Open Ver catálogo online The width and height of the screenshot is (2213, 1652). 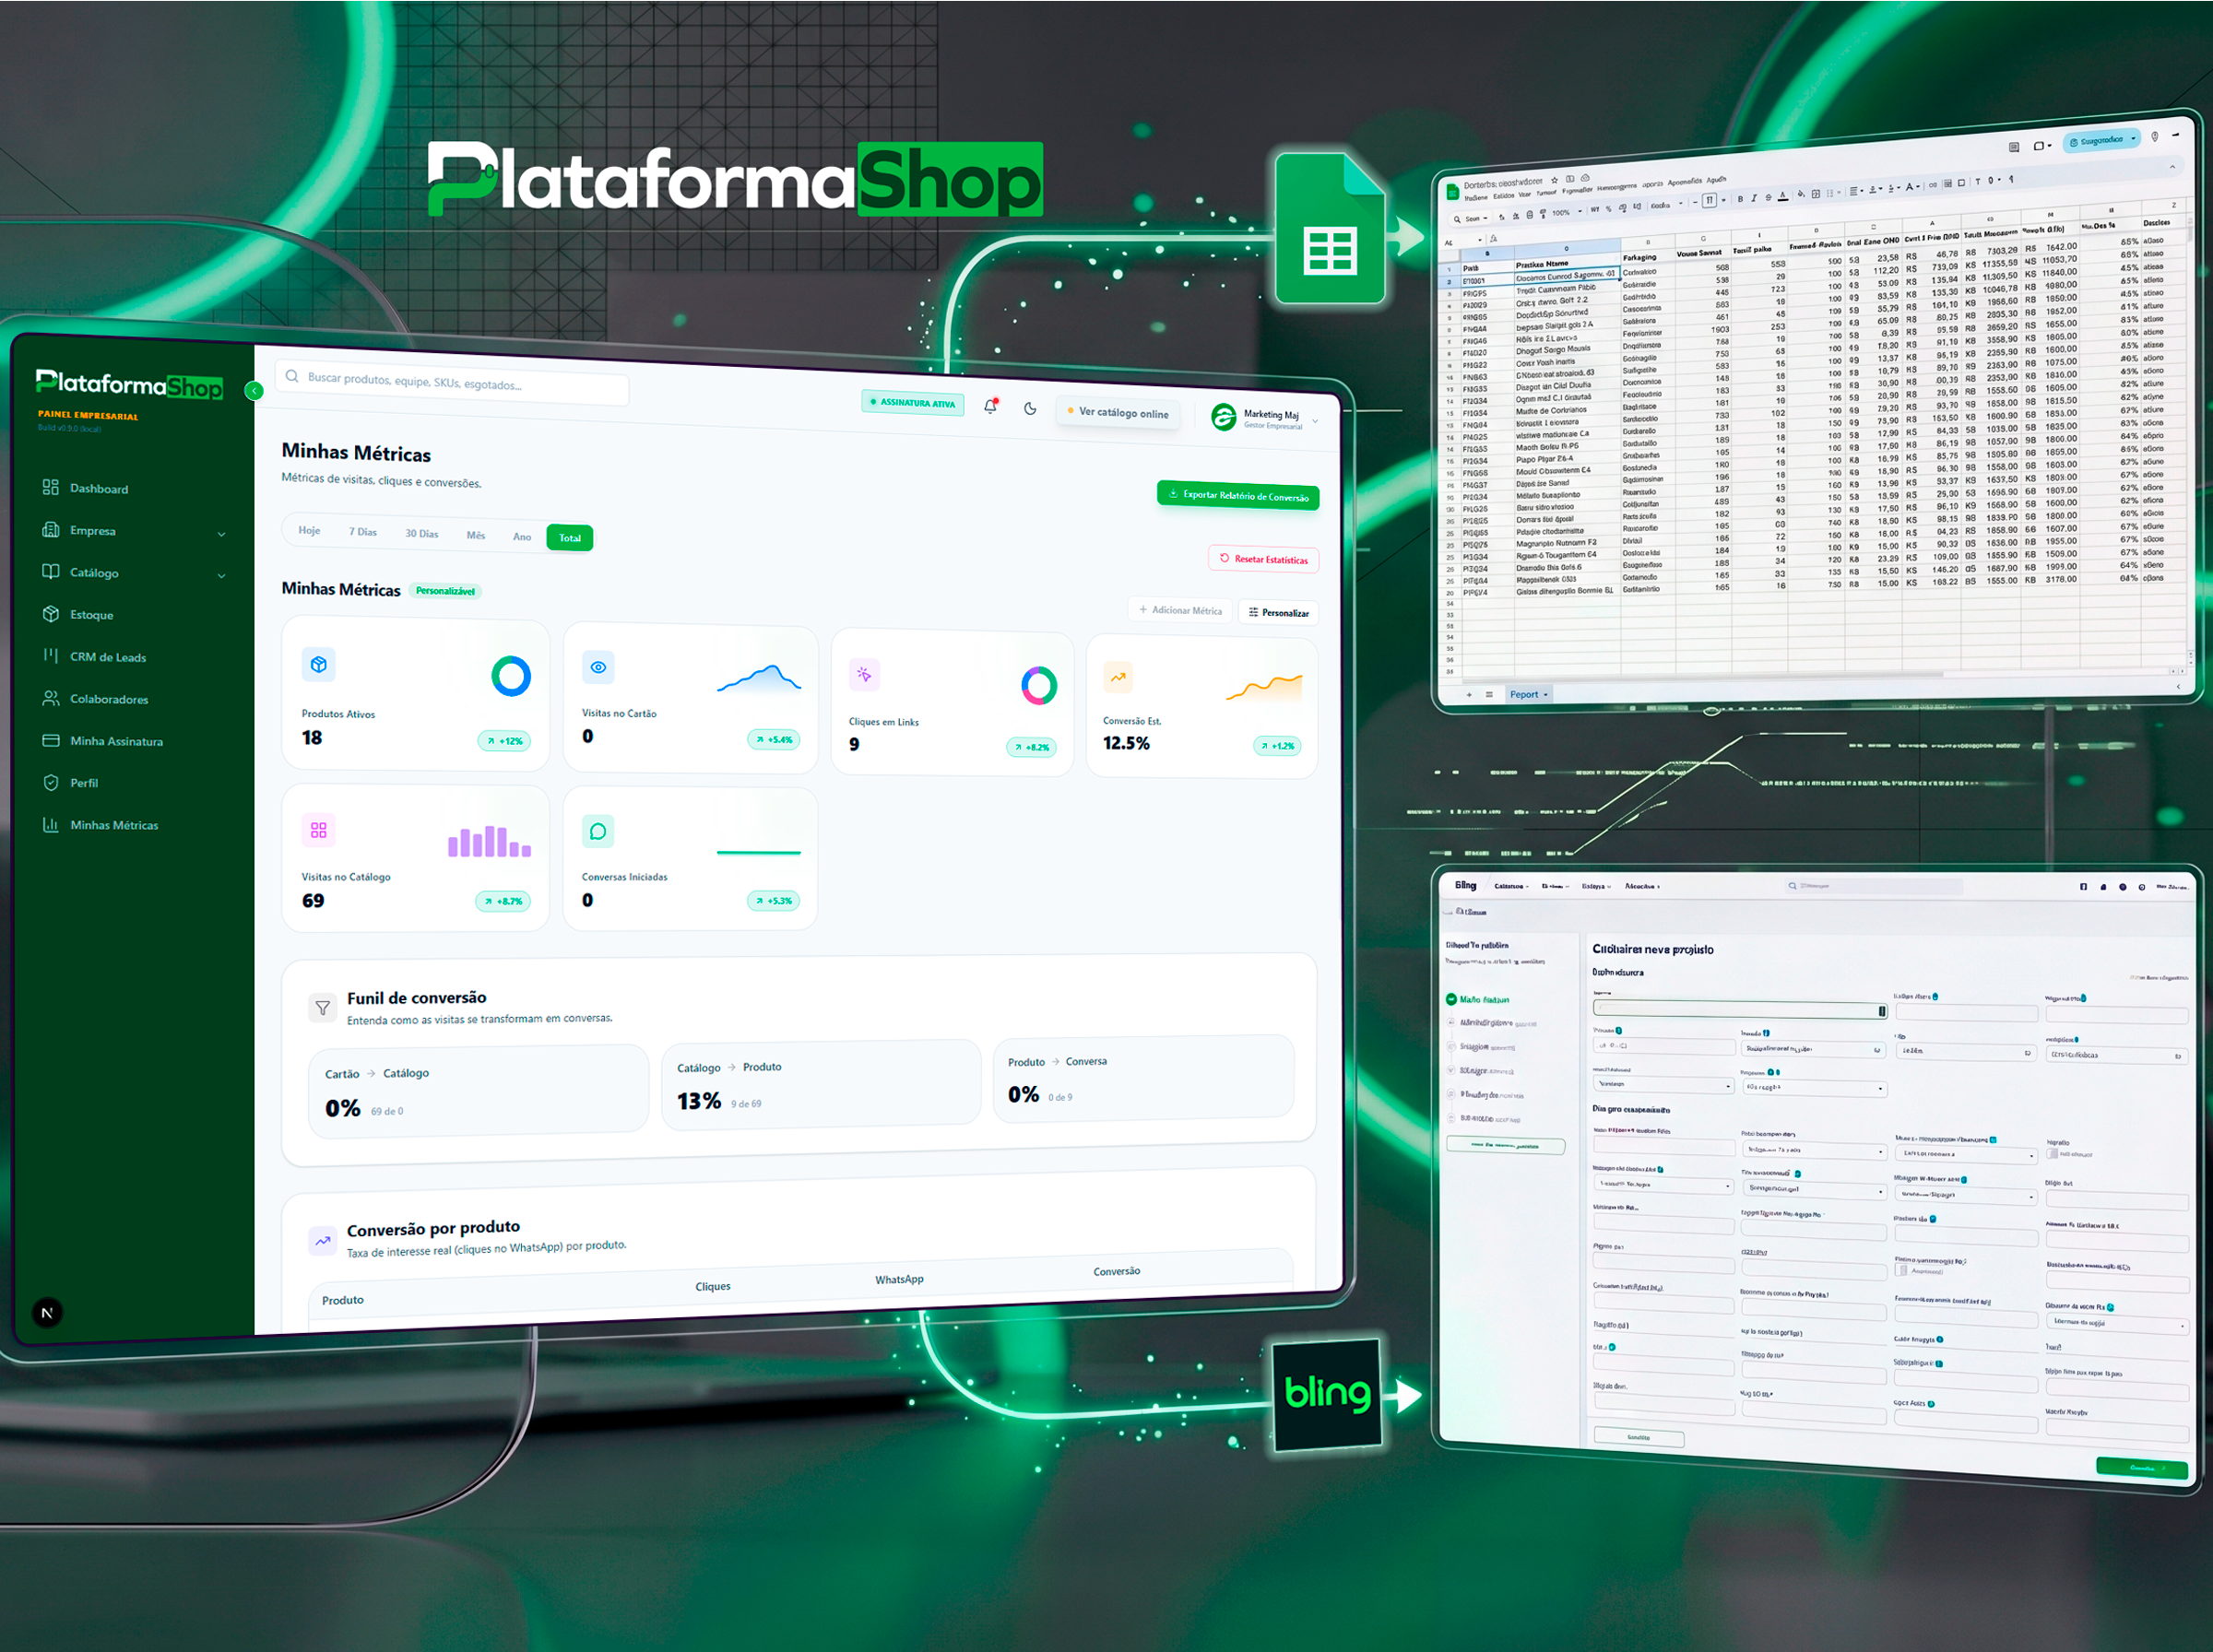click(1117, 412)
